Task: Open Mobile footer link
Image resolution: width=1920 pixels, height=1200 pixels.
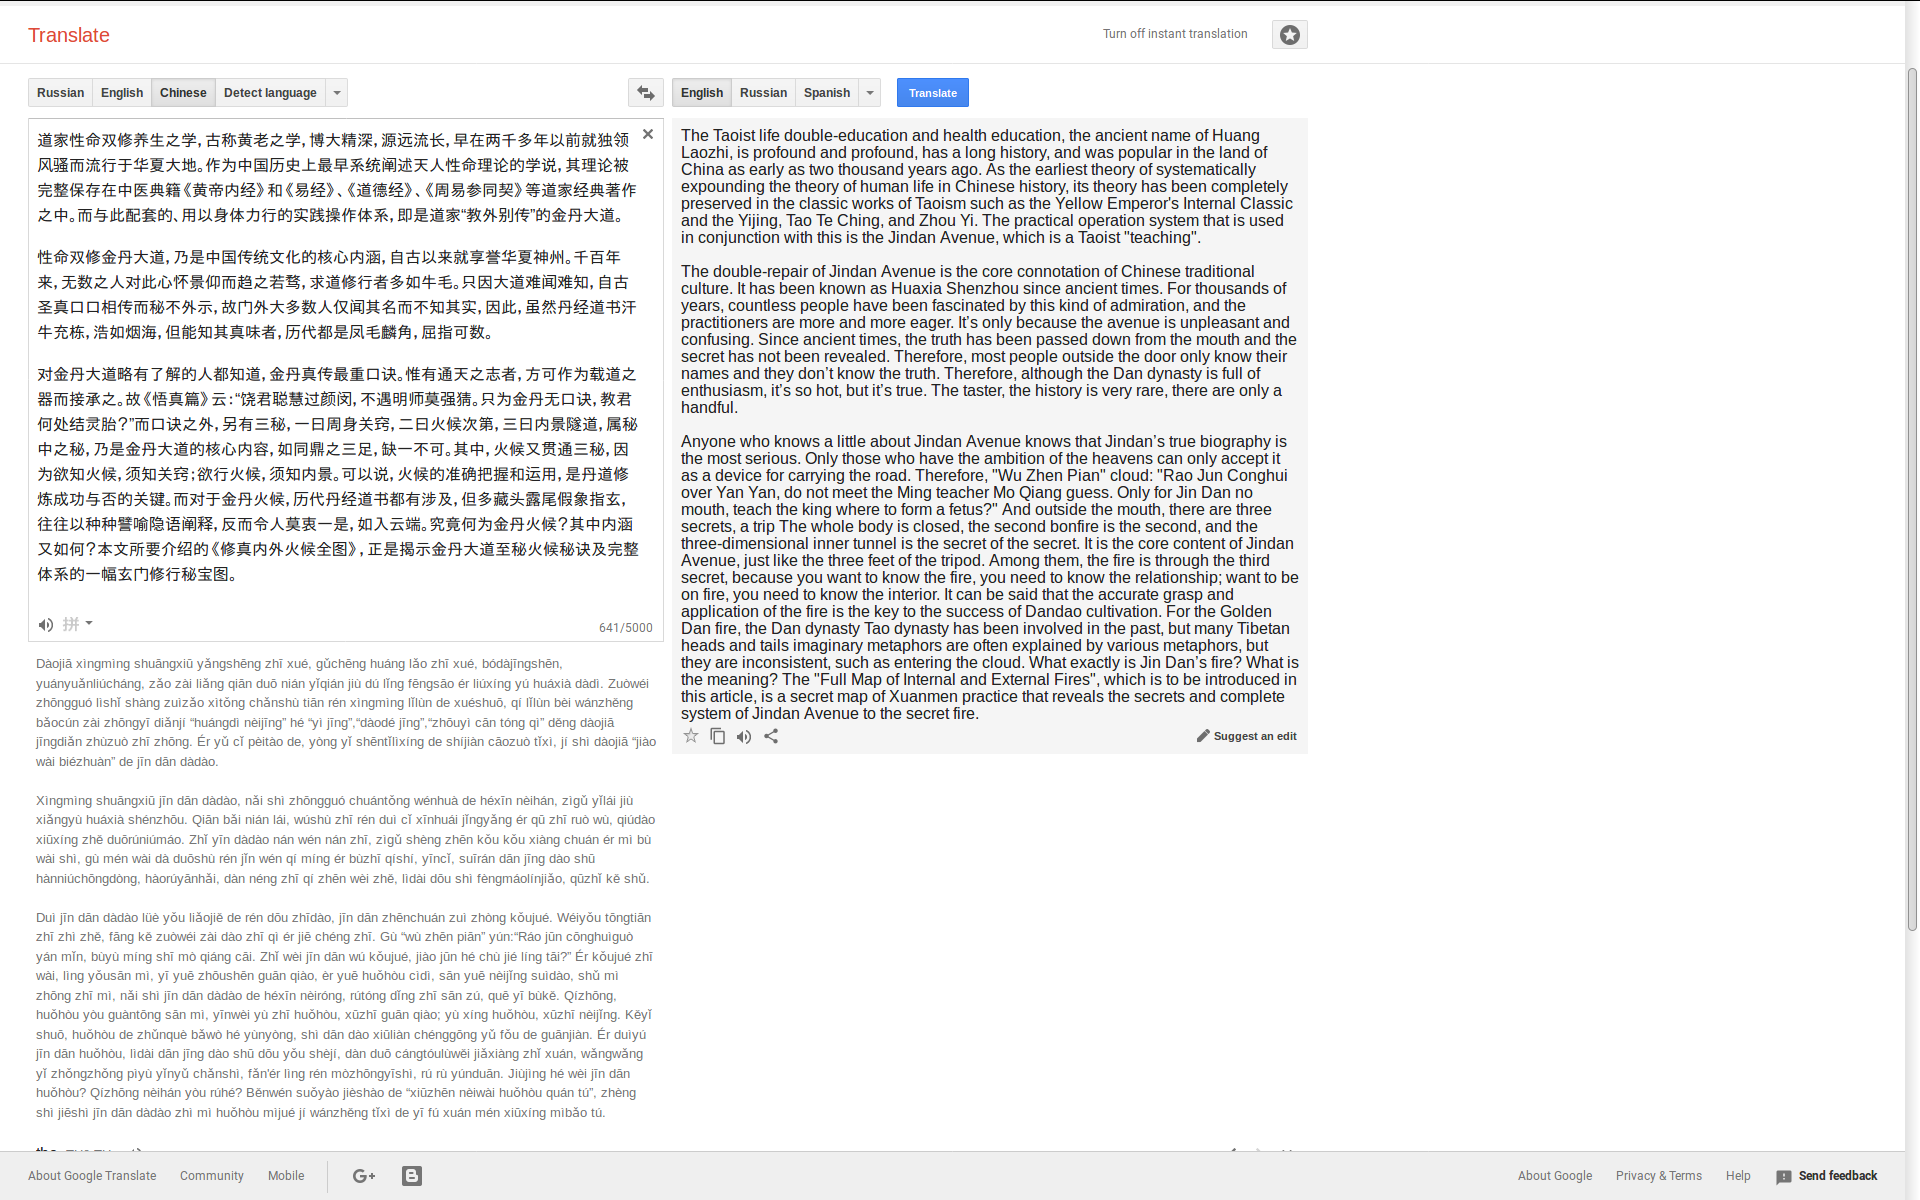Action: (286, 1176)
